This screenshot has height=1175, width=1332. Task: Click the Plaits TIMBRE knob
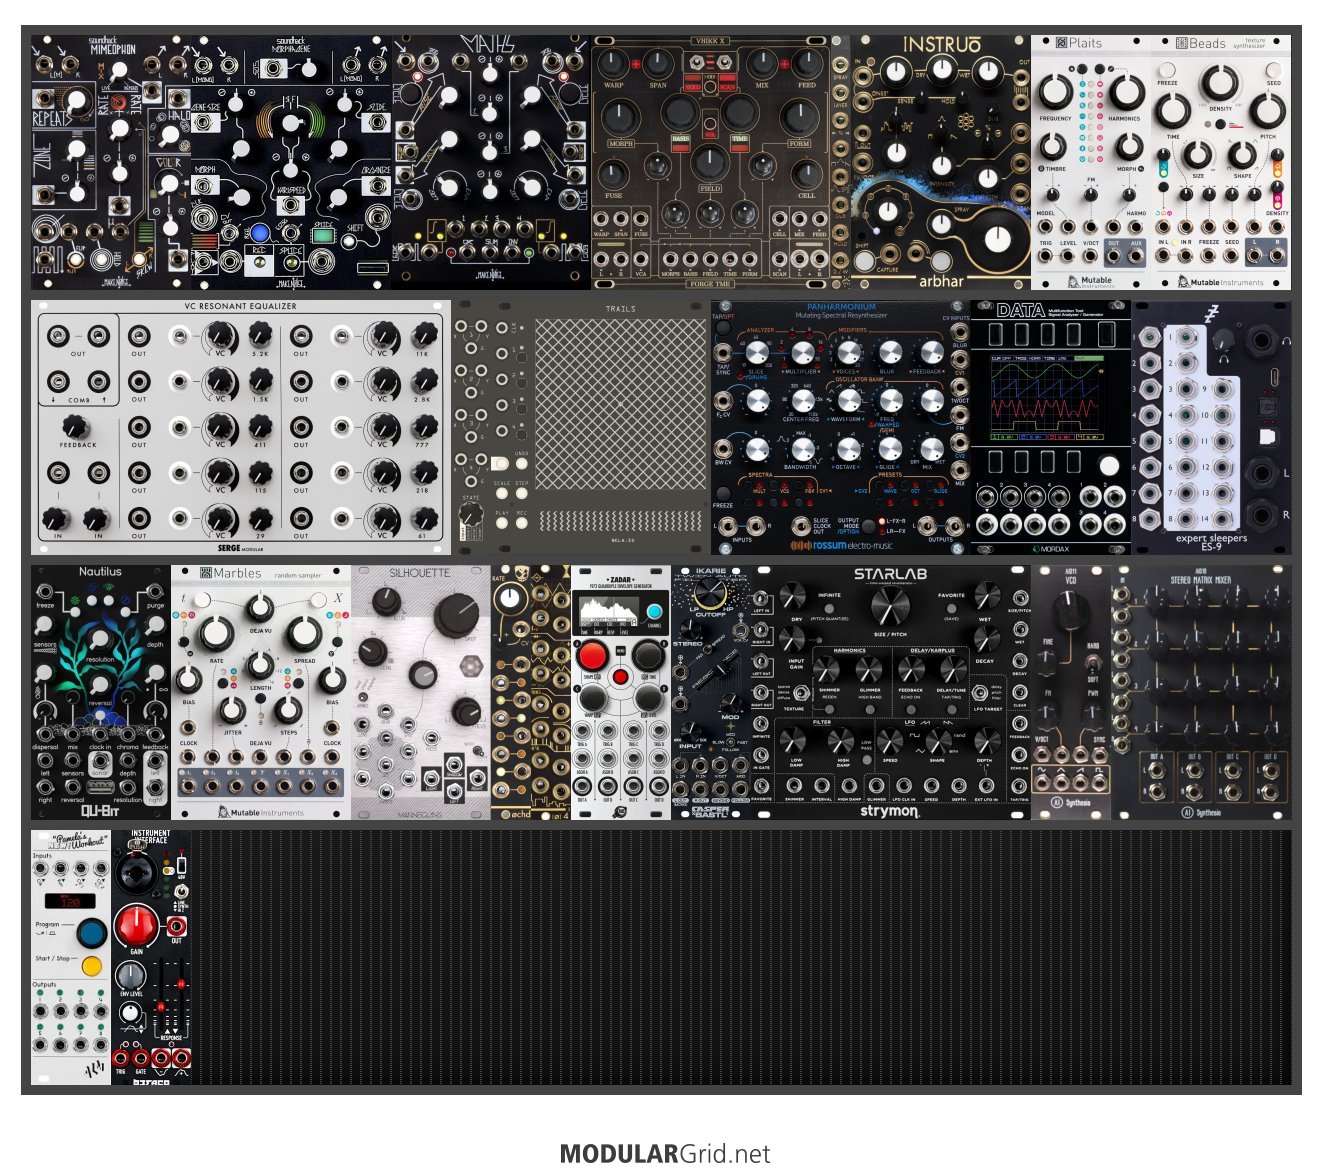click(1054, 147)
